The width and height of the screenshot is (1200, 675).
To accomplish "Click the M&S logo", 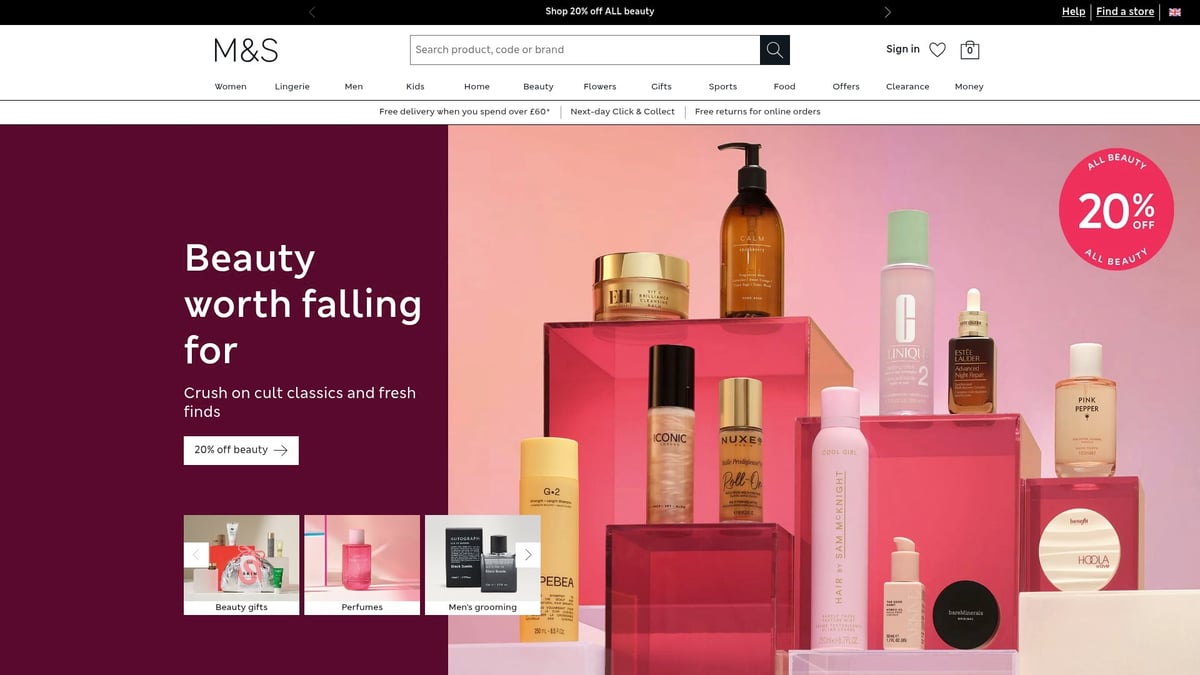I will pyautogui.click(x=246, y=50).
